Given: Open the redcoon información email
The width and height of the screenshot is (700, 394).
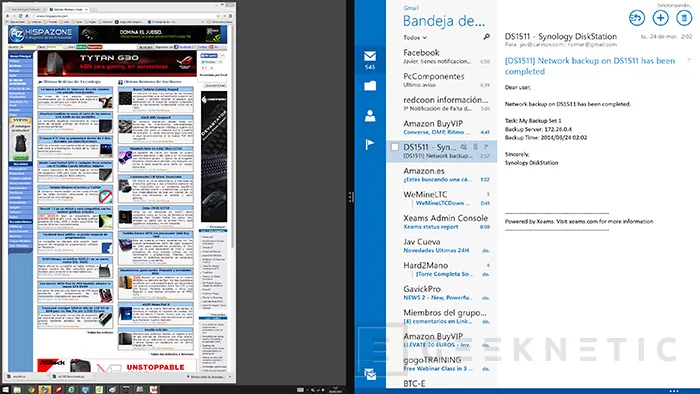Looking at the screenshot, I should coord(442,103).
